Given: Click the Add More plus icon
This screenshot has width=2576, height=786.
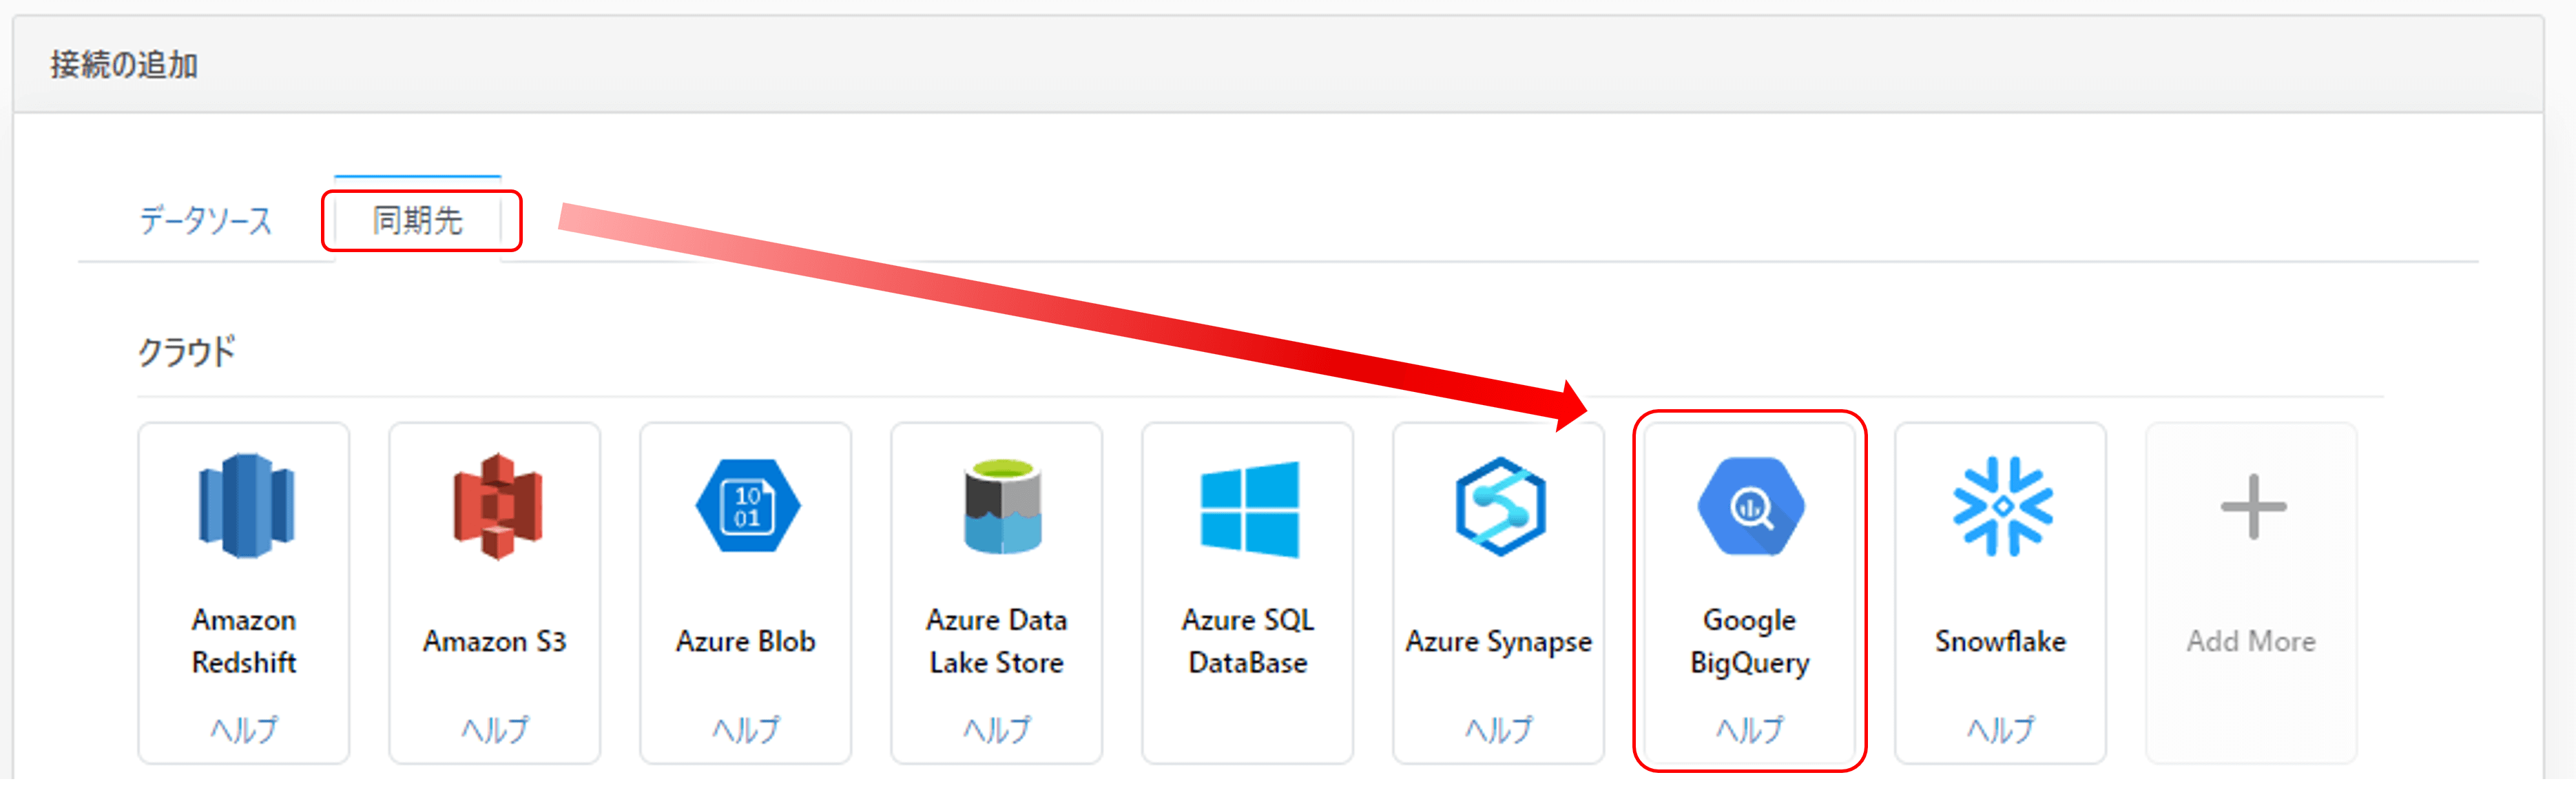Looking at the screenshot, I should coord(2253,507).
